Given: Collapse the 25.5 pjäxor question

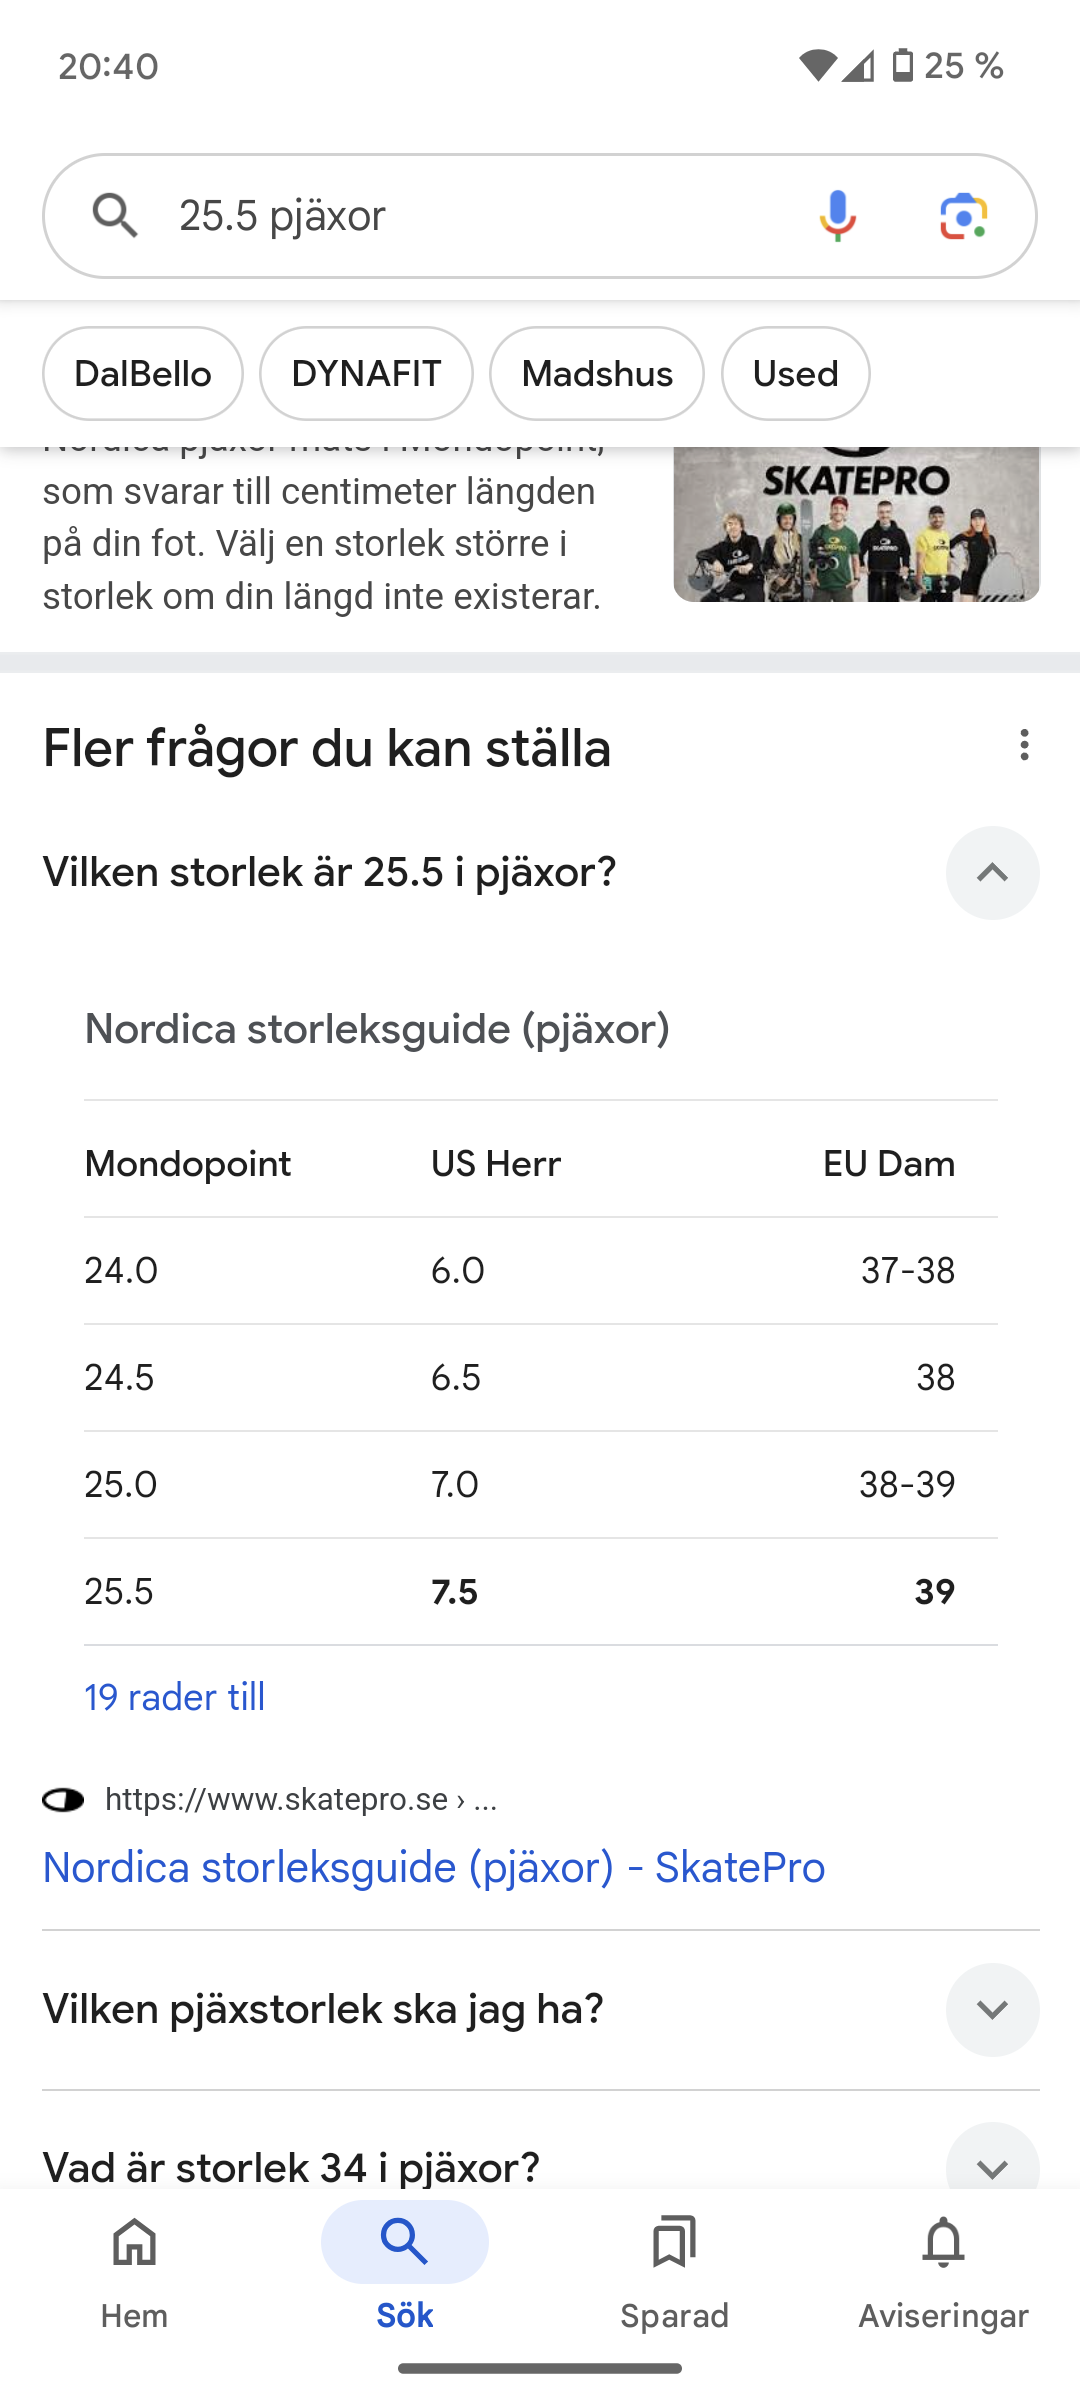Looking at the screenshot, I should pos(992,873).
